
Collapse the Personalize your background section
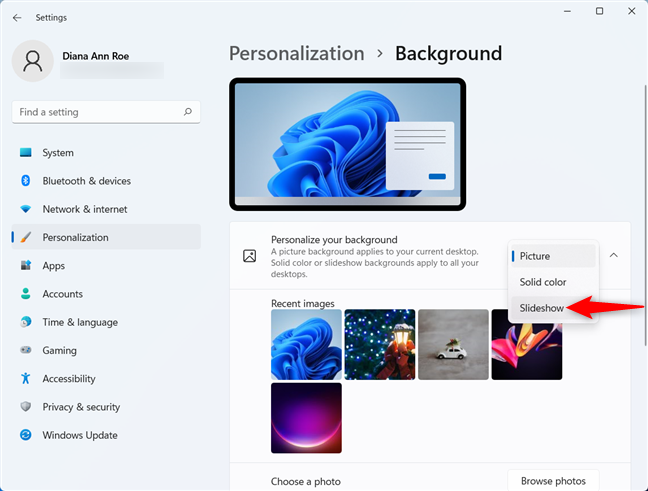click(x=614, y=255)
